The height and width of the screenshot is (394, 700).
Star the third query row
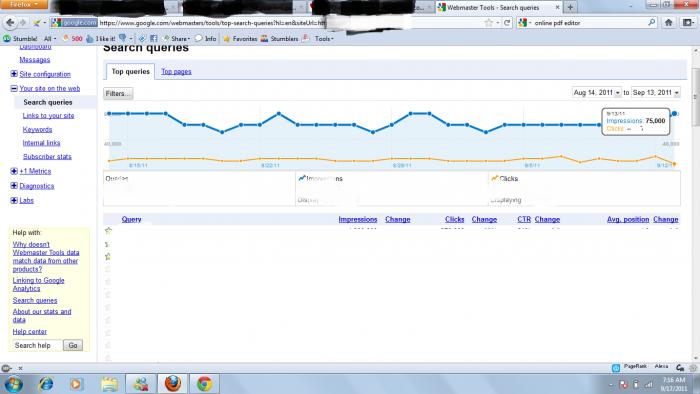(108, 257)
